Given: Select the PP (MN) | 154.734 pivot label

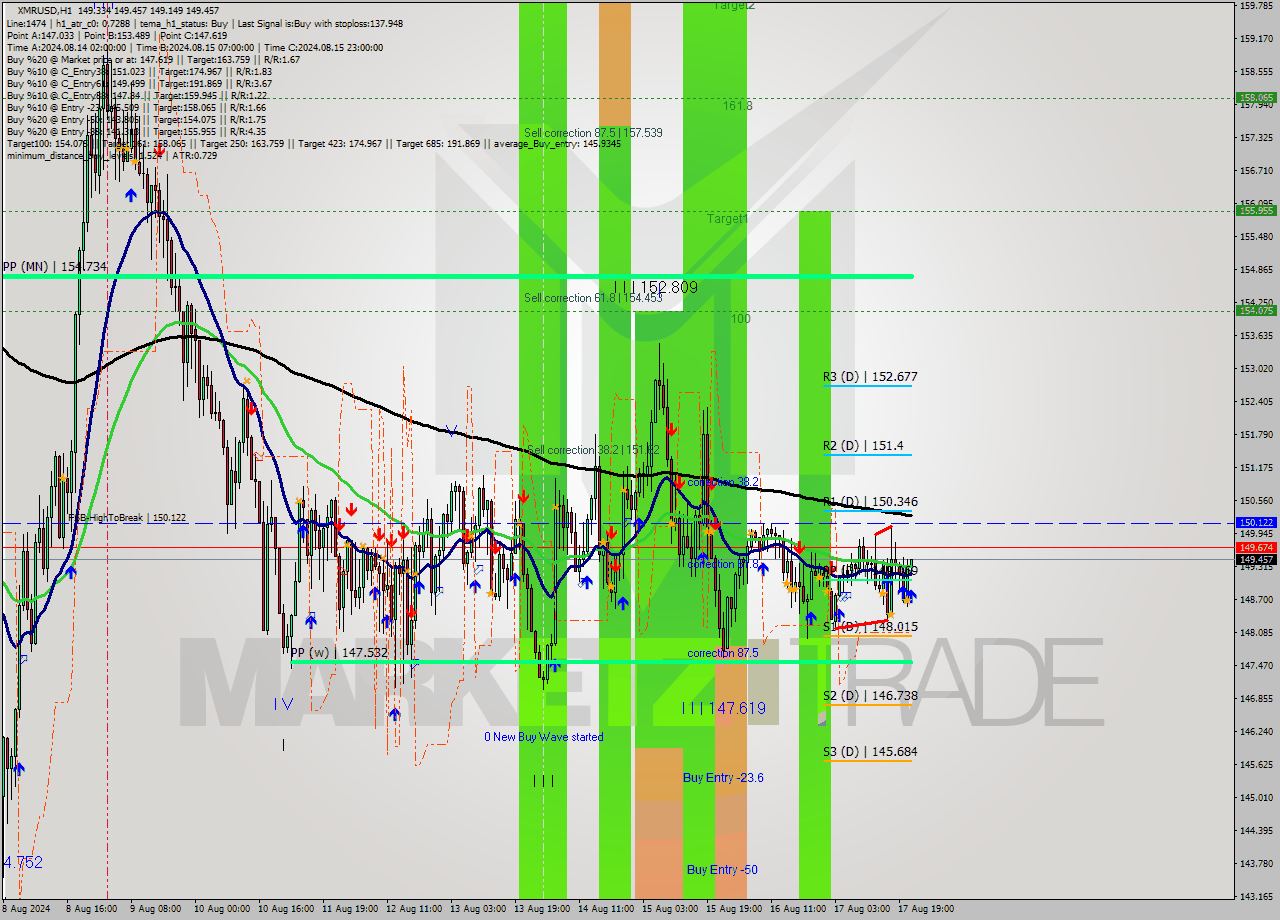Looking at the screenshot, I should tap(54, 267).
